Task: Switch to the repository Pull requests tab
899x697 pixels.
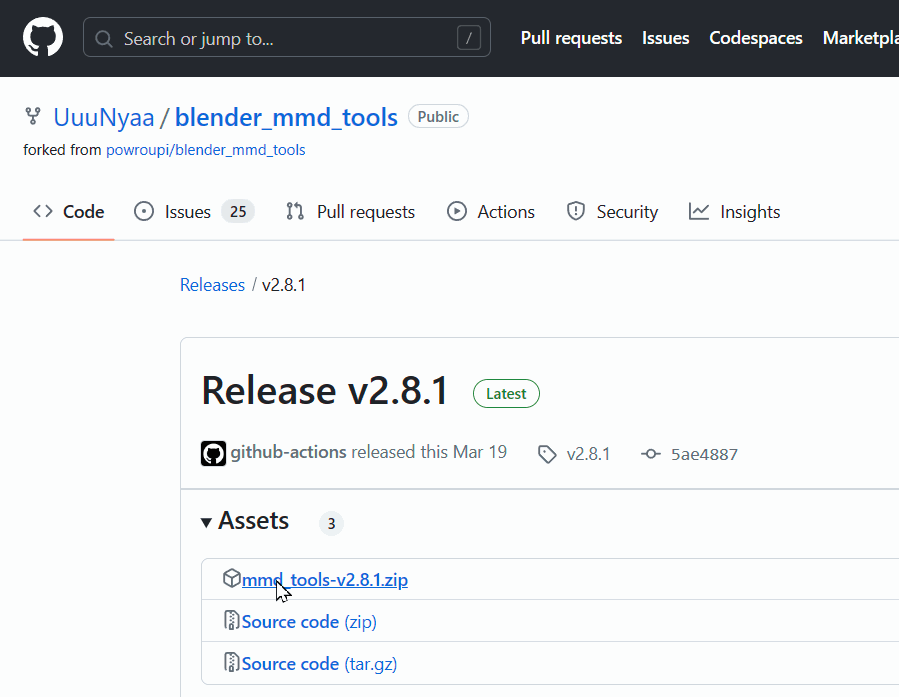Action: click(350, 212)
